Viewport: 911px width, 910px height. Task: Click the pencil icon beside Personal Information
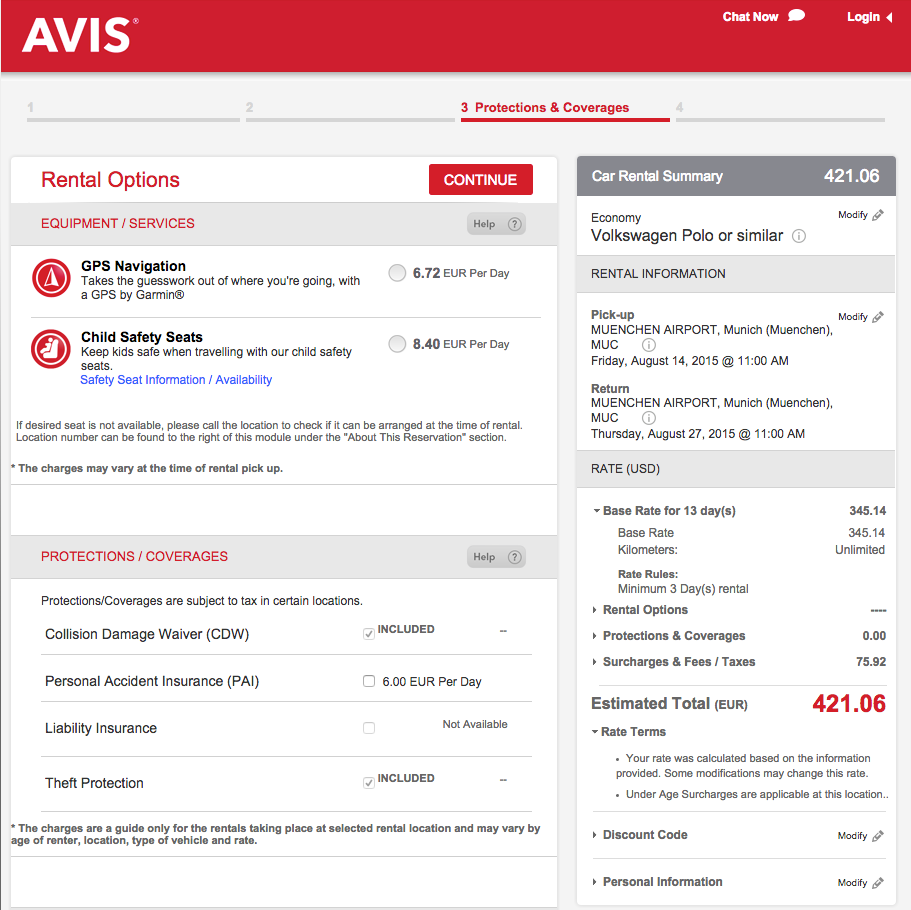pos(878,883)
